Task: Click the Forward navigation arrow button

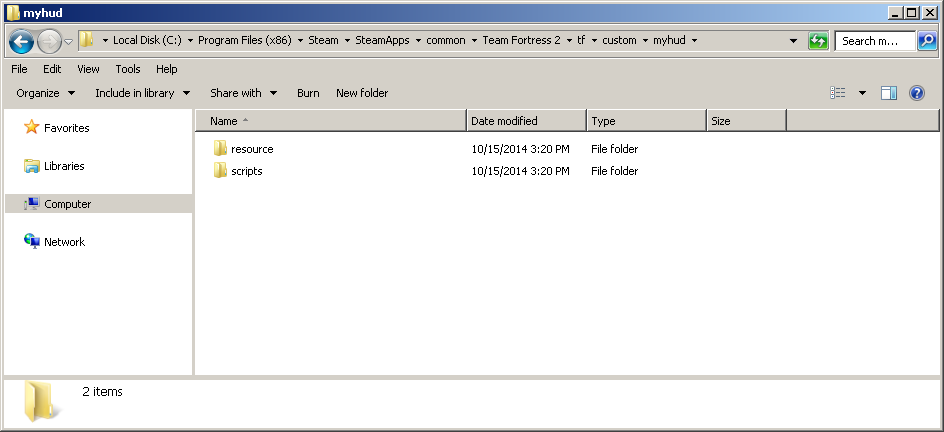Action: pyautogui.click(x=49, y=41)
